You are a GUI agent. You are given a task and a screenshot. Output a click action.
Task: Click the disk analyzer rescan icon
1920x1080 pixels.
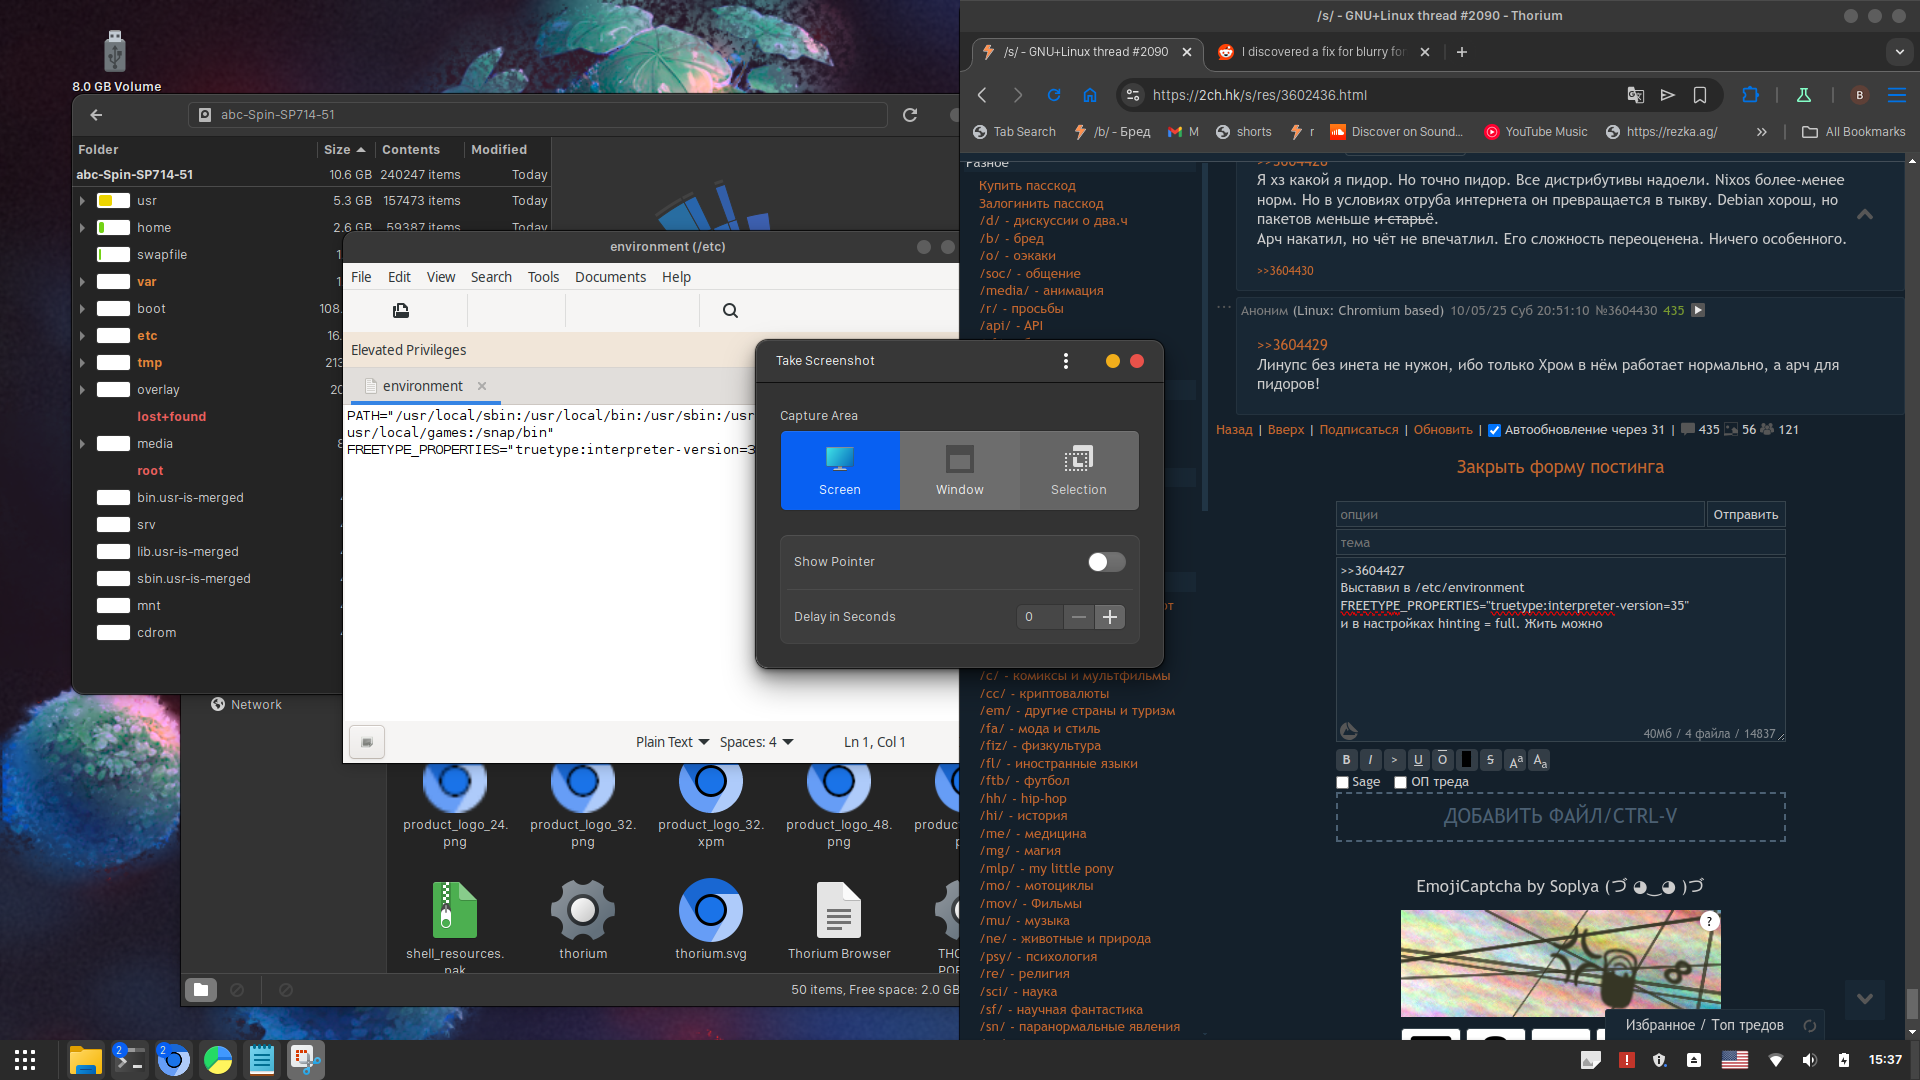point(910,115)
